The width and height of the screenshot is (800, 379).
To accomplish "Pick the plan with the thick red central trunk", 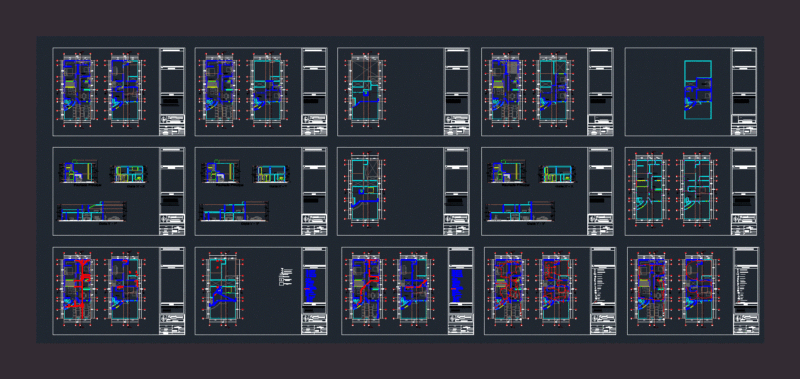I will 78,290.
